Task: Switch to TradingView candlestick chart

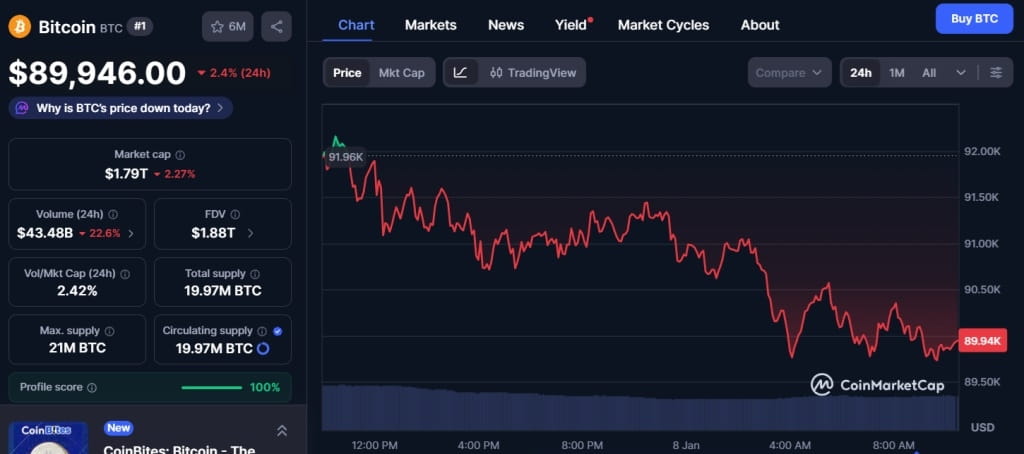Action: tap(533, 73)
